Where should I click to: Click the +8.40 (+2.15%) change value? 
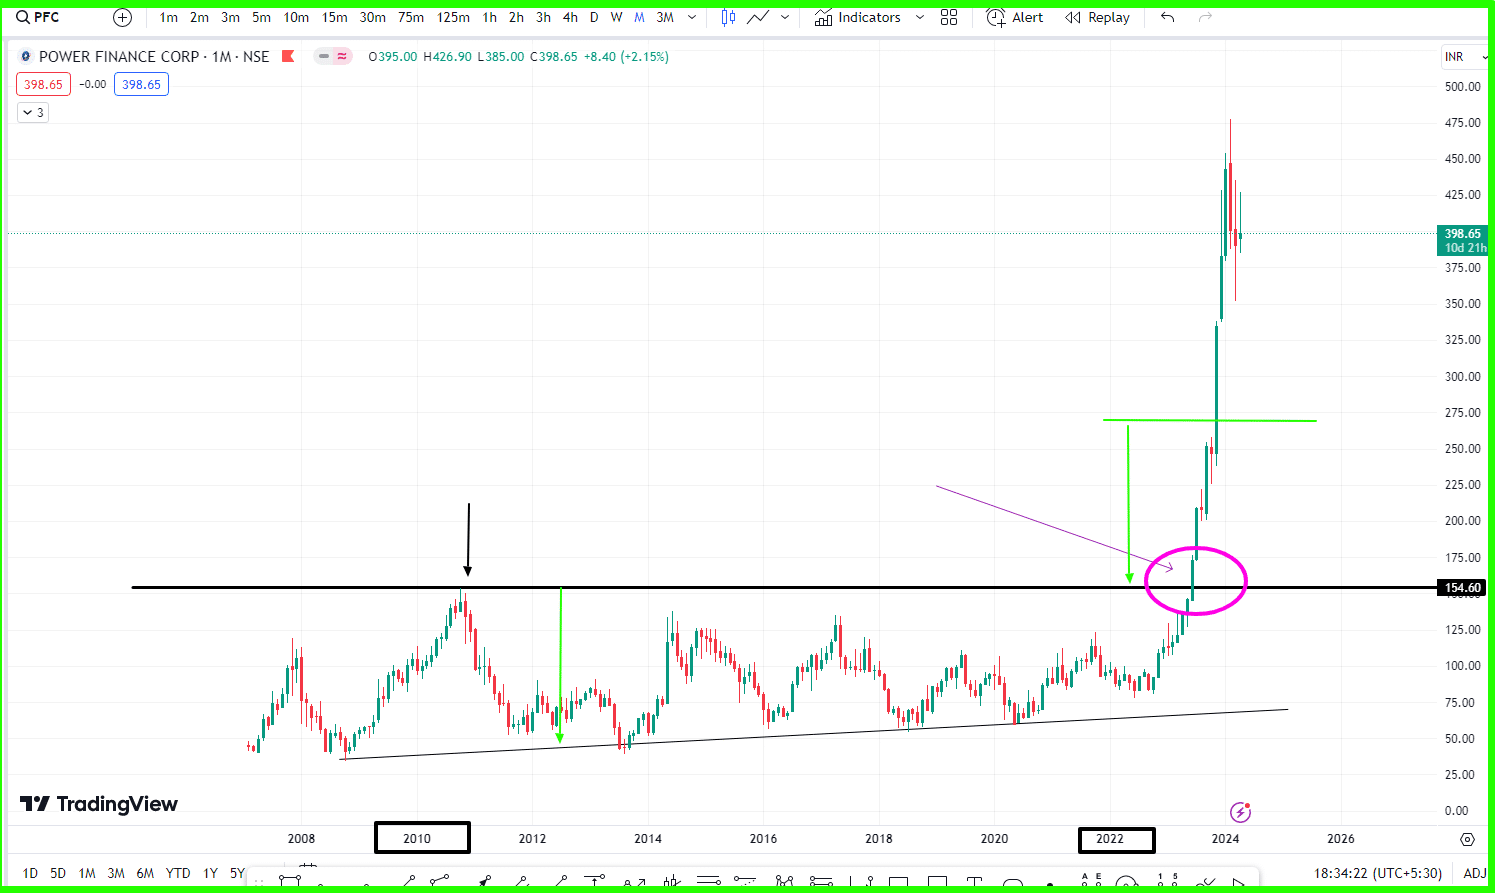pos(626,57)
